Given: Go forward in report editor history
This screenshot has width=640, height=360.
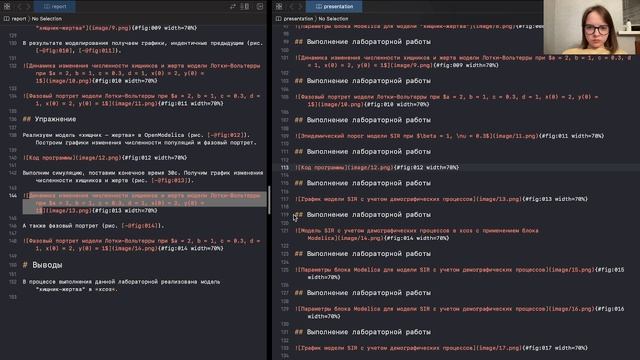Looking at the screenshot, I should click(28, 6).
